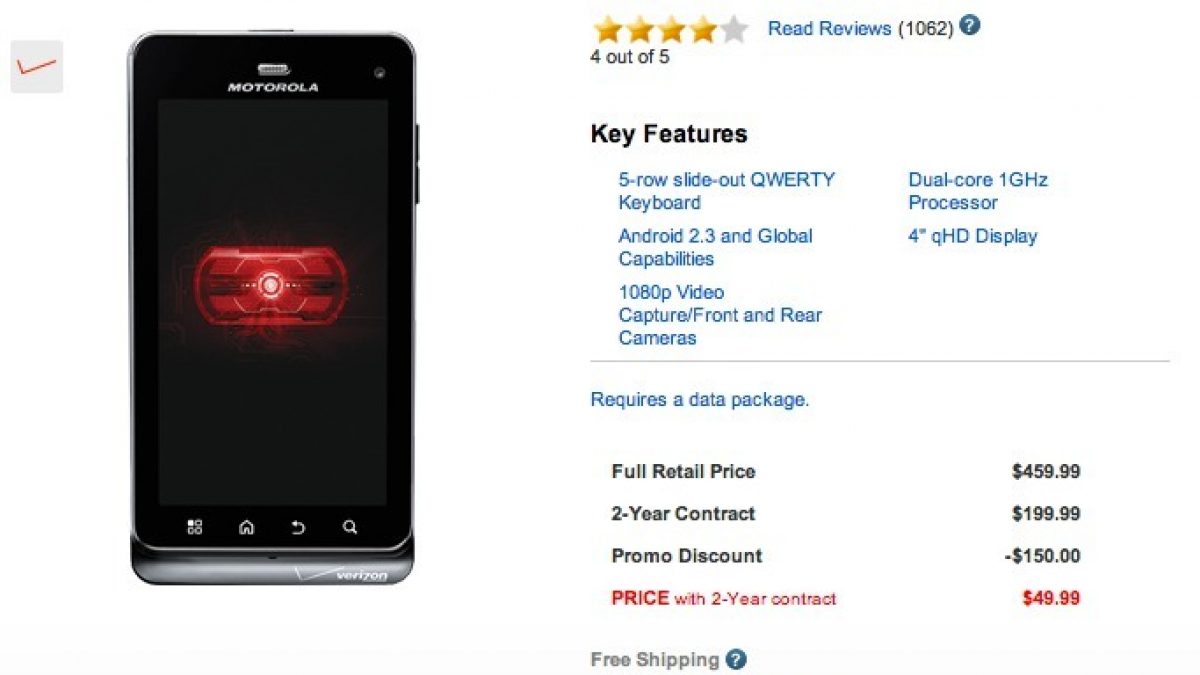Tap the phone's home button icon
The height and width of the screenshot is (675, 1200).
[x=246, y=527]
